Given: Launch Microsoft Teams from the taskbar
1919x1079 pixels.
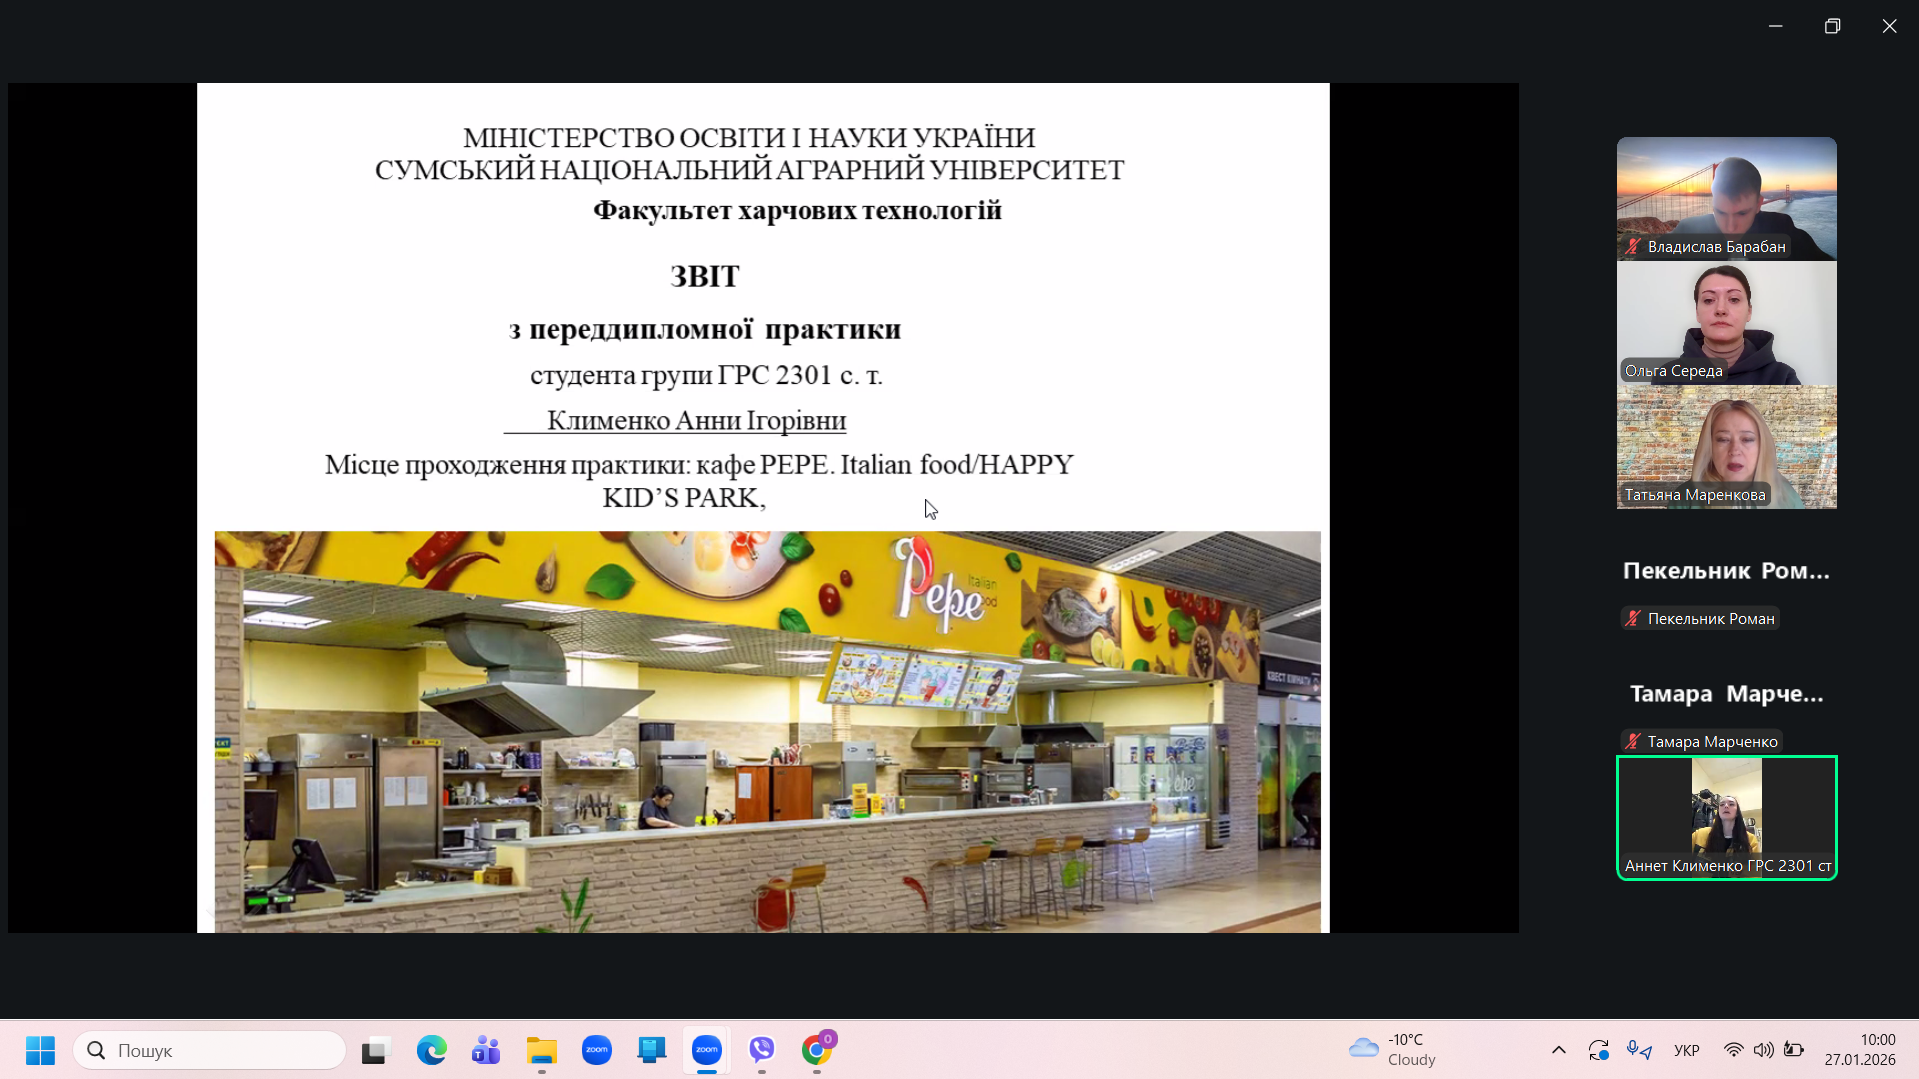Looking at the screenshot, I should 486,1050.
